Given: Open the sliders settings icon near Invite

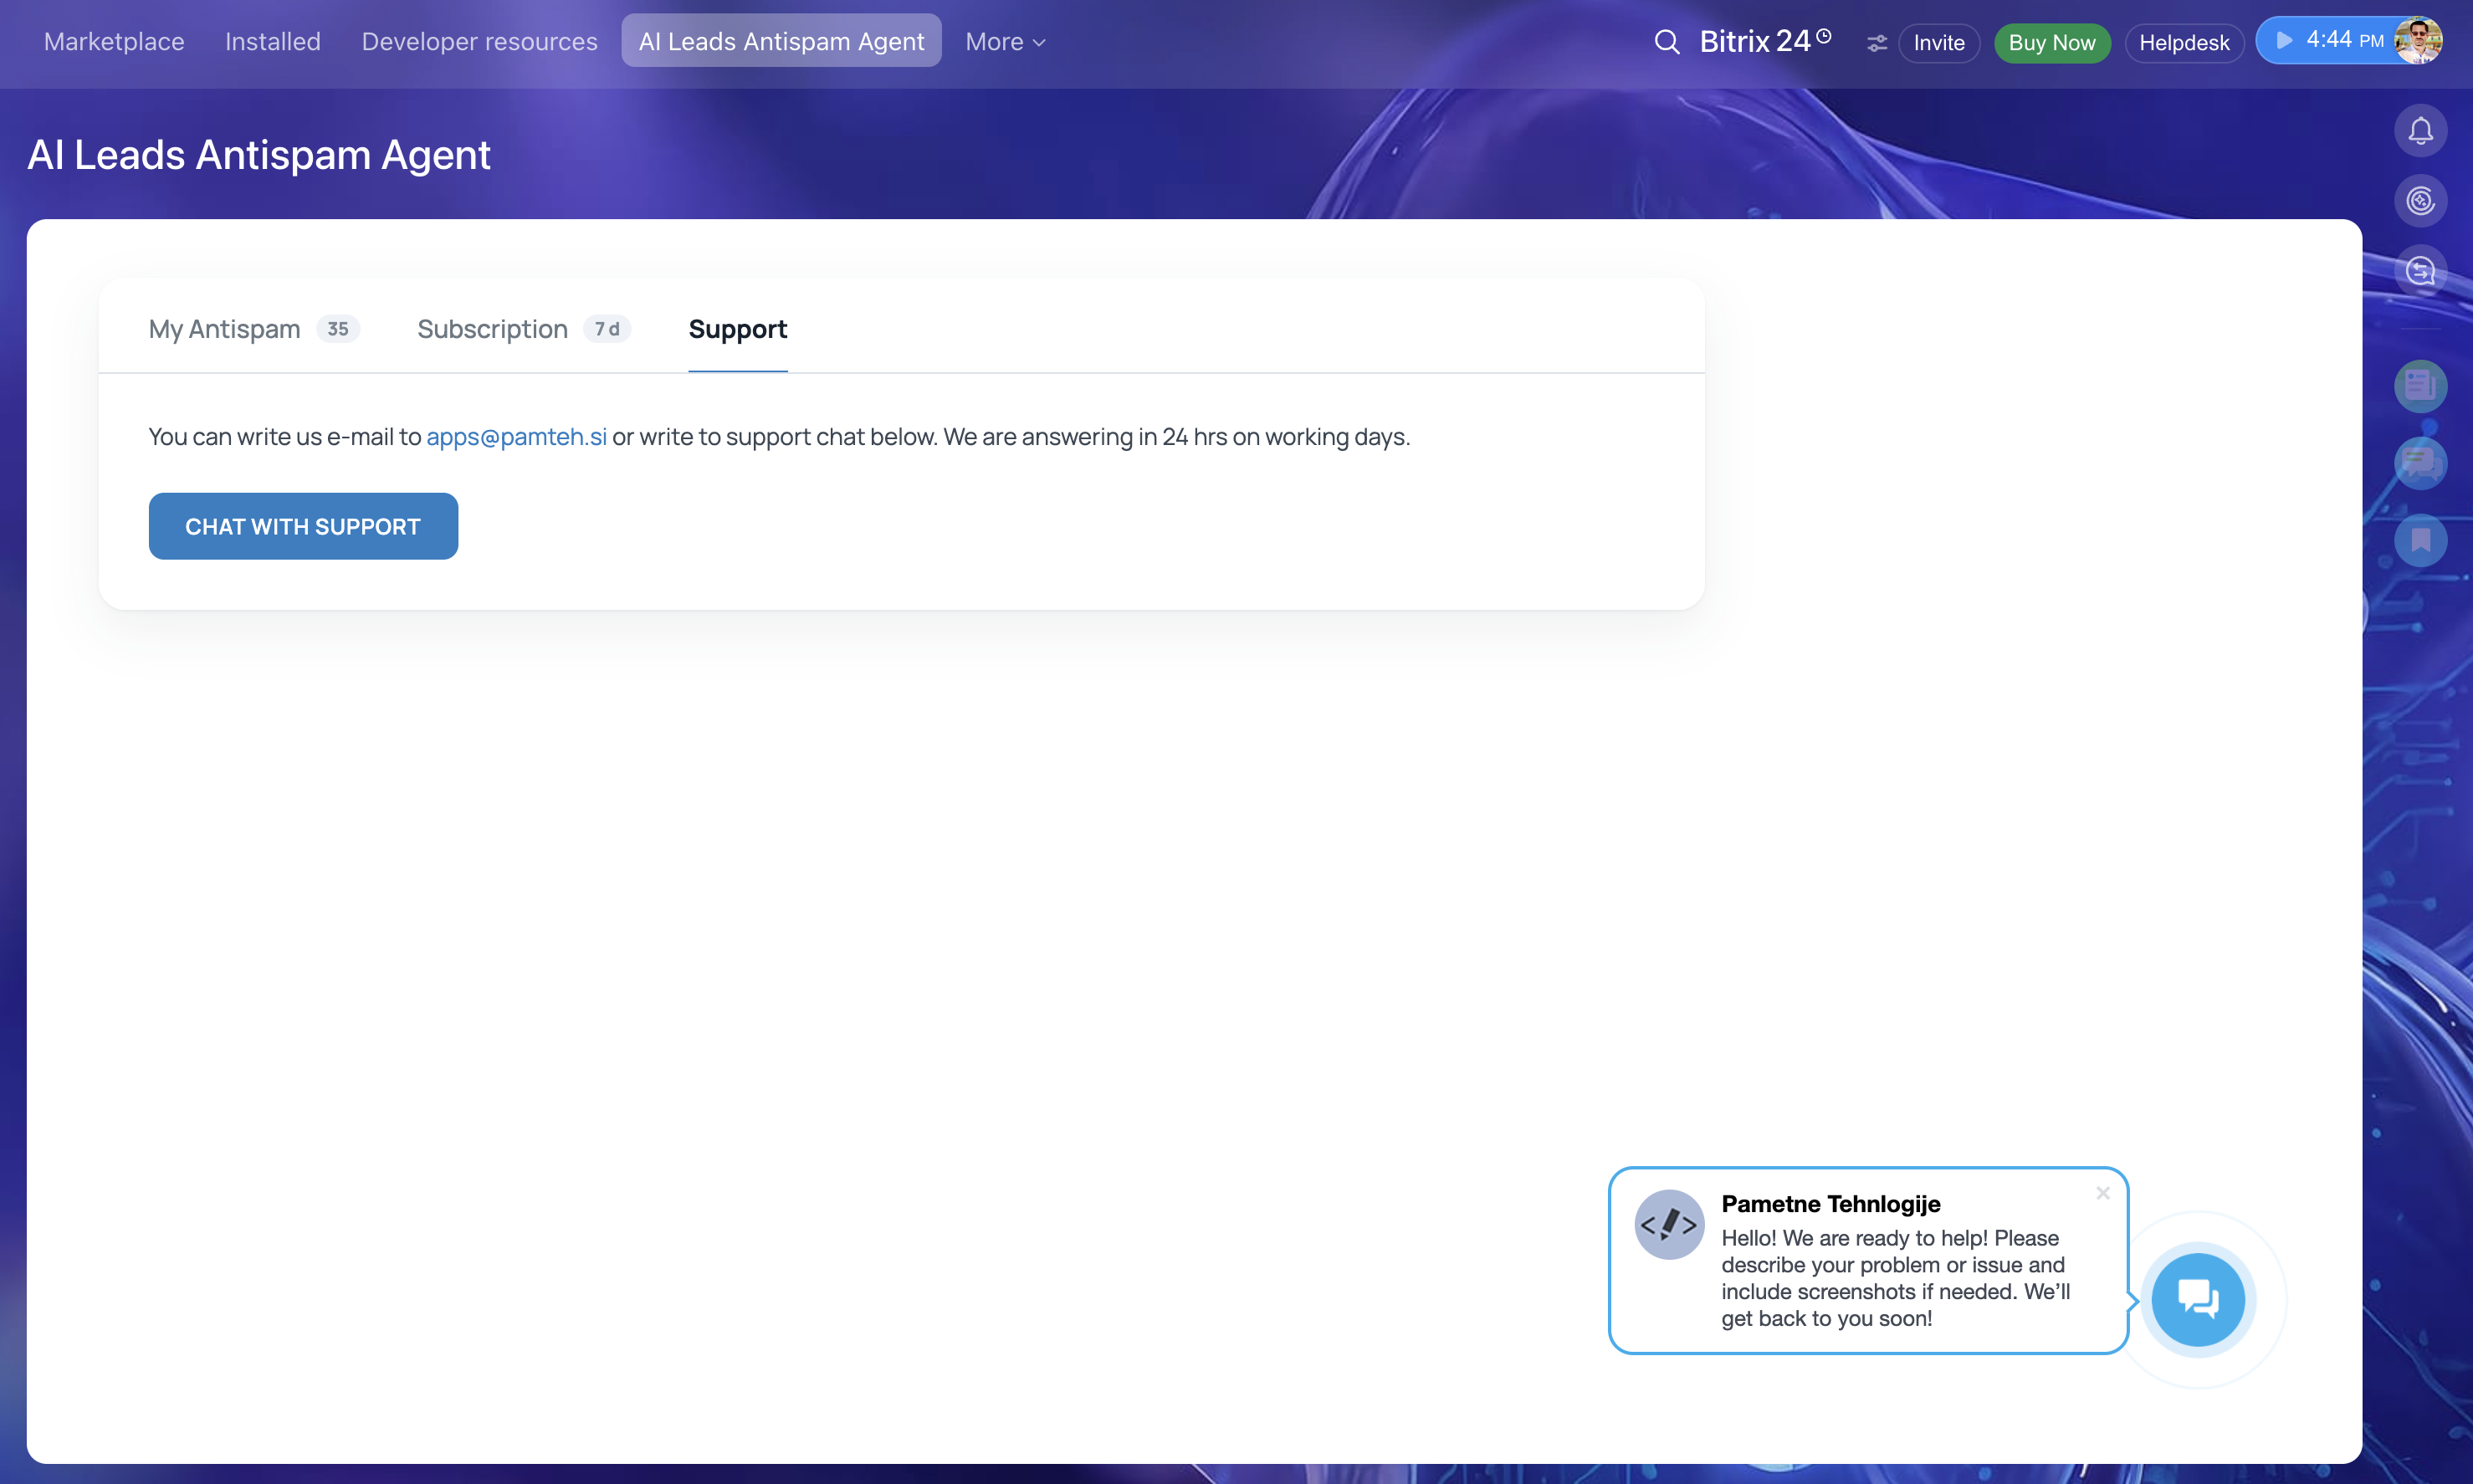Looking at the screenshot, I should pos(1877,43).
